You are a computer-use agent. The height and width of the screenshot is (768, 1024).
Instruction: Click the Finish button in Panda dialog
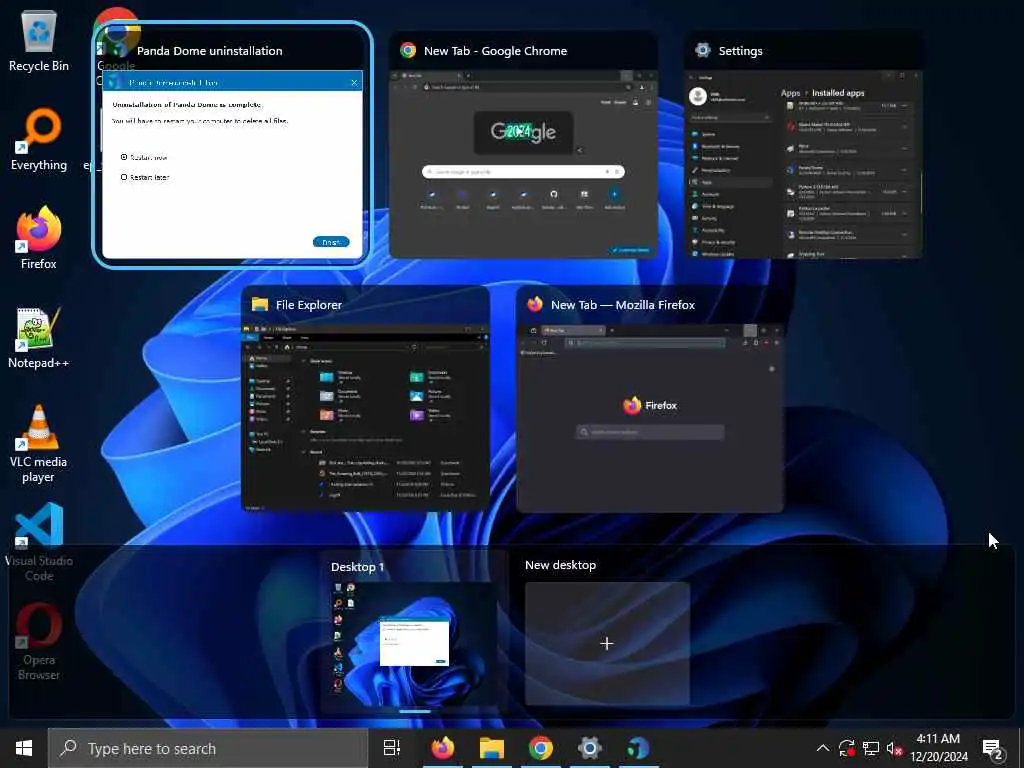[331, 242]
